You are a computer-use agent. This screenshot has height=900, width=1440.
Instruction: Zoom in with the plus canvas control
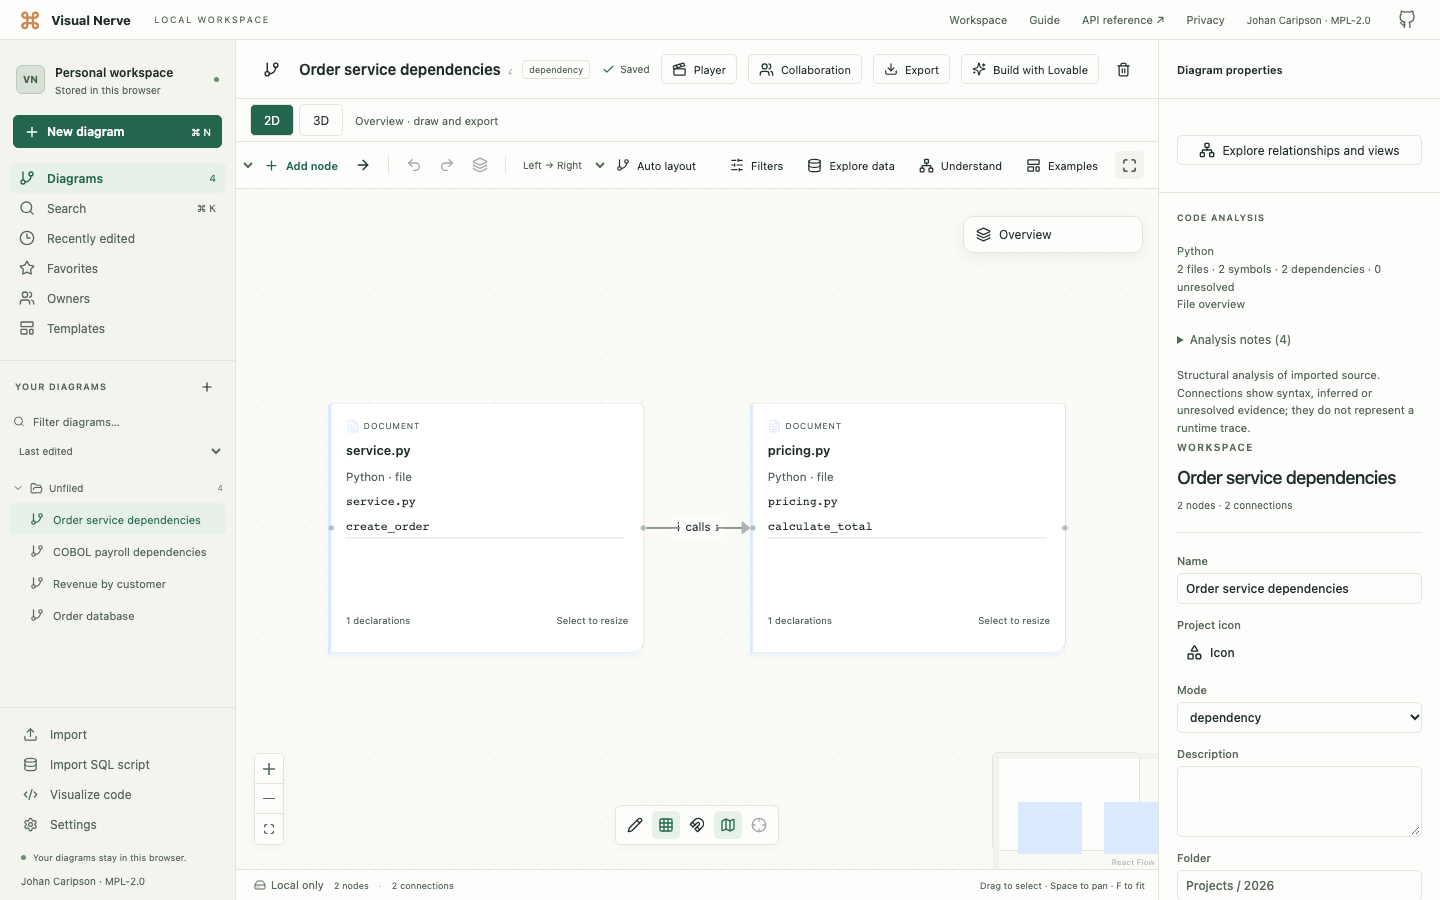pos(269,769)
